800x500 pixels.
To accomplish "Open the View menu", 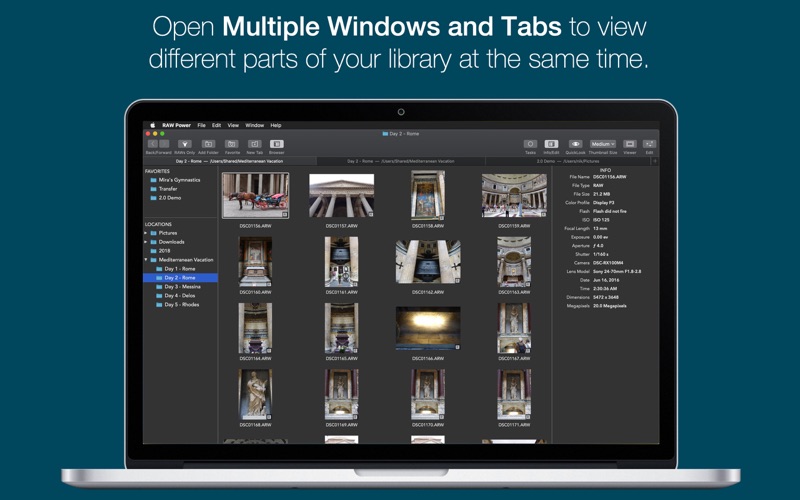I will tap(233, 125).
